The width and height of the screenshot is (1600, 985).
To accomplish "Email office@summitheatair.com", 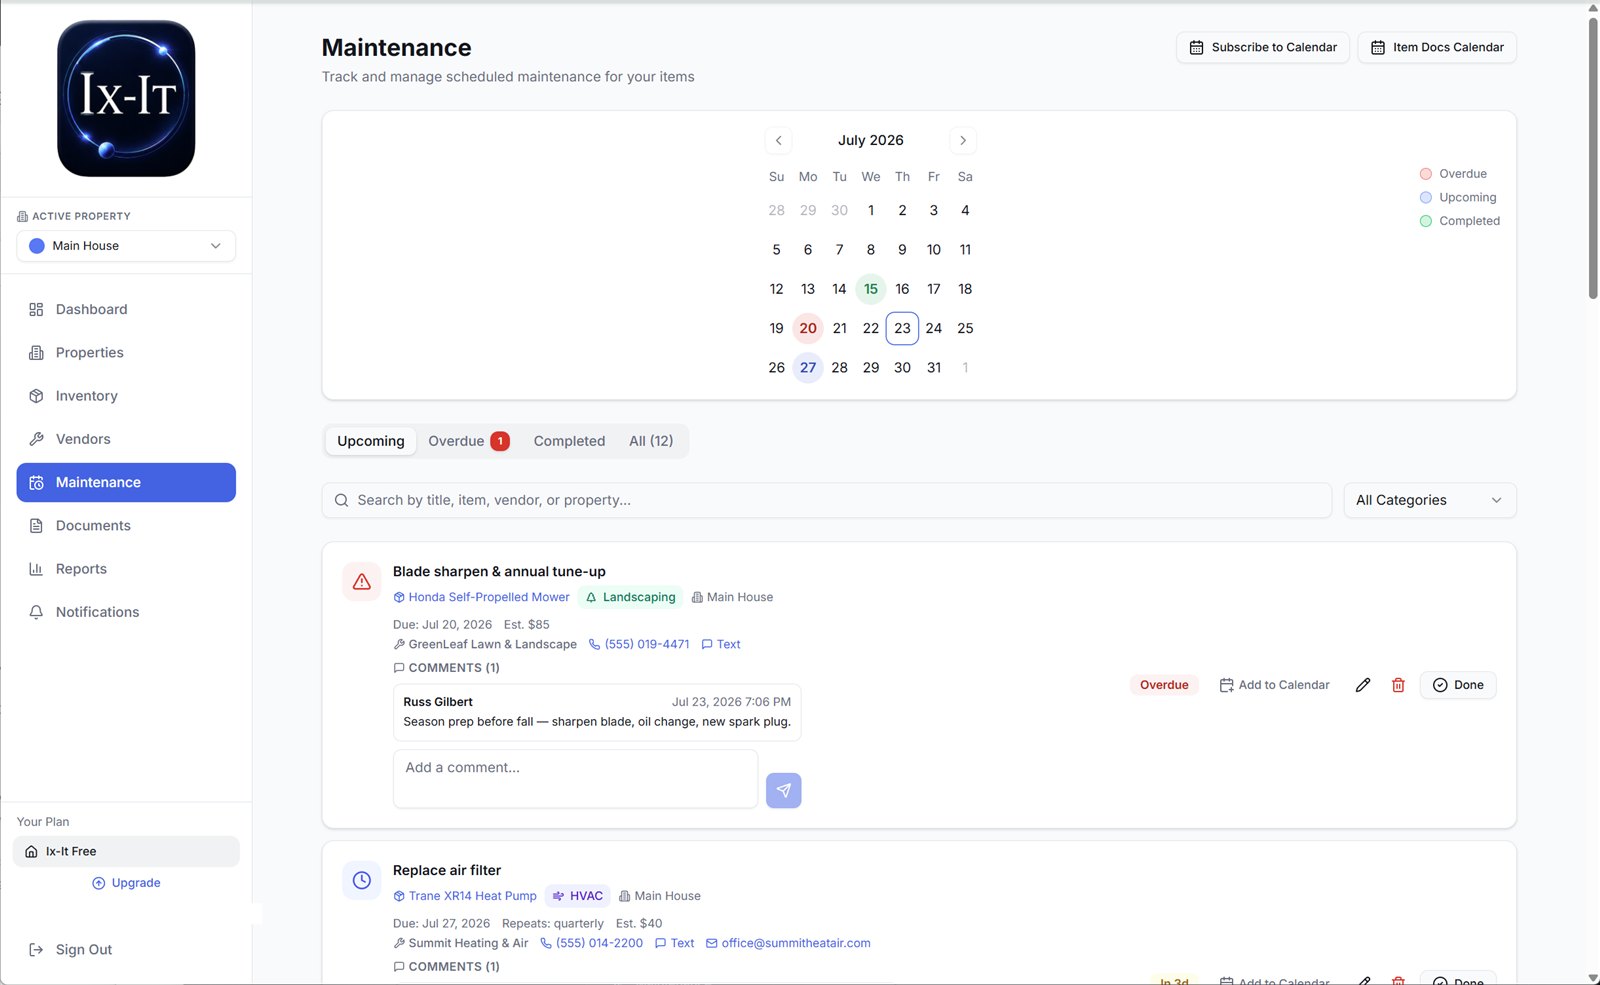I will [788, 943].
